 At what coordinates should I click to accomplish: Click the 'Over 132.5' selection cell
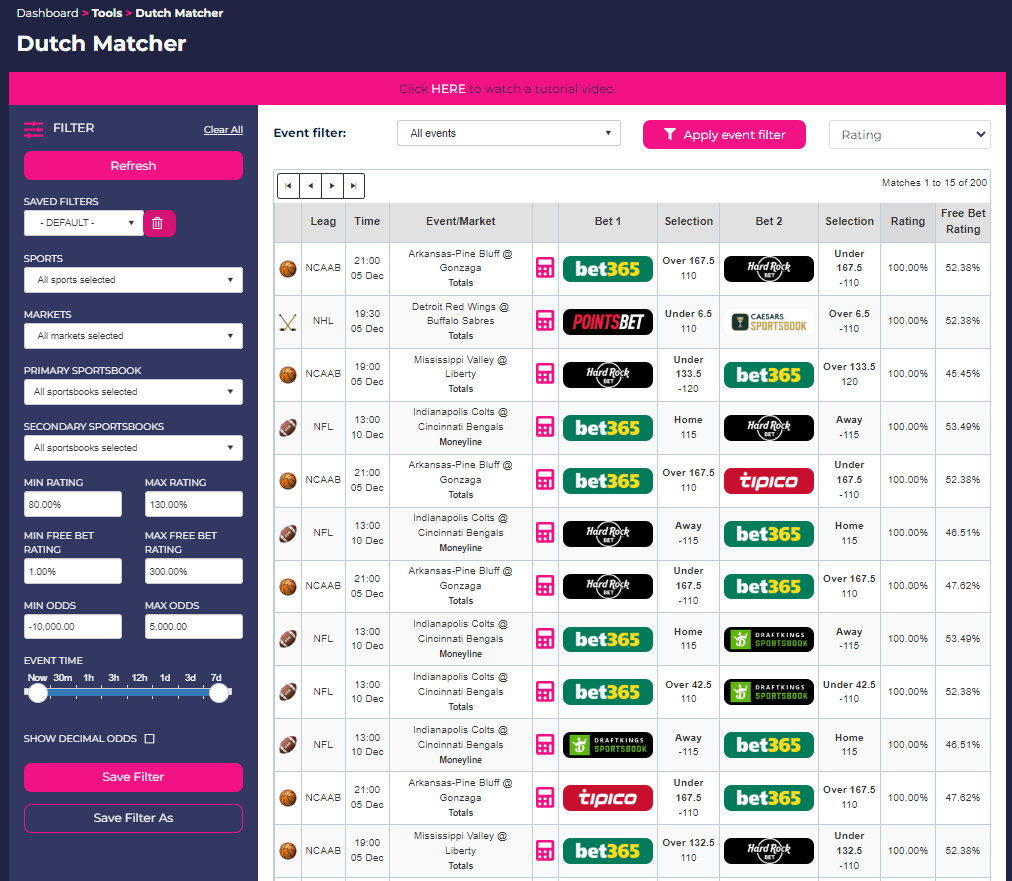coord(689,850)
